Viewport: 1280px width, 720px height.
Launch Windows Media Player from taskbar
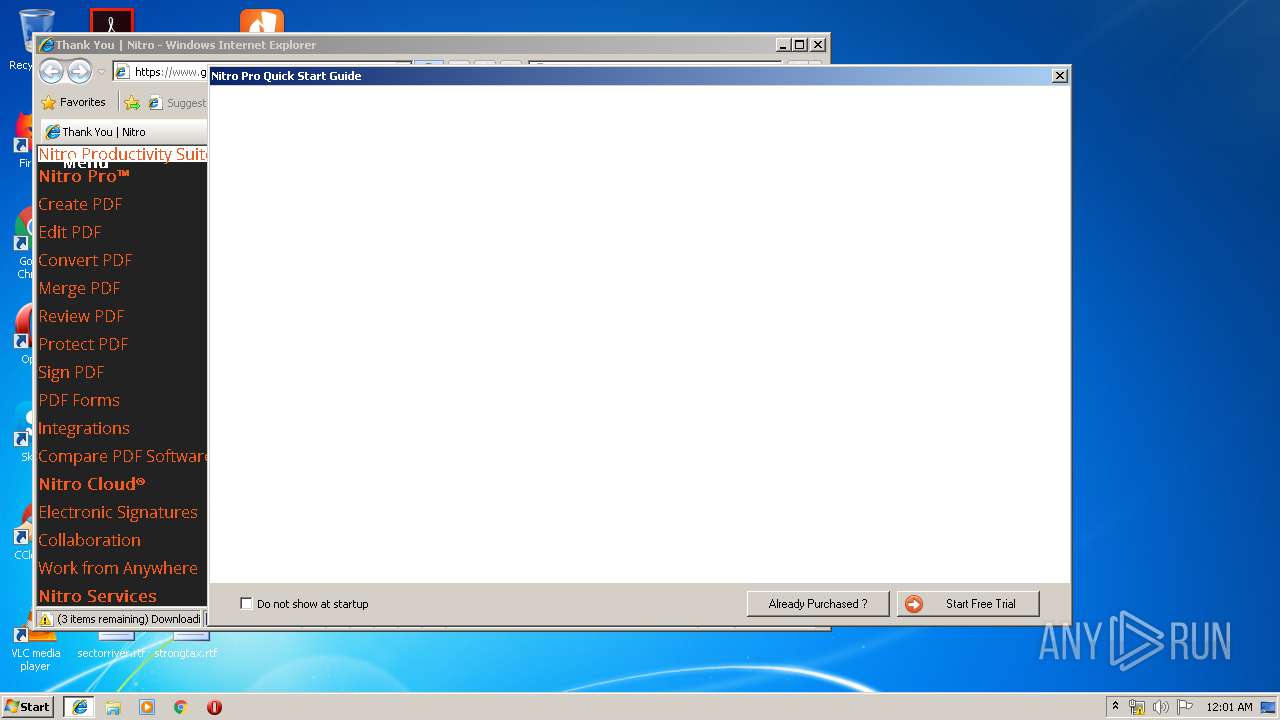click(x=147, y=707)
